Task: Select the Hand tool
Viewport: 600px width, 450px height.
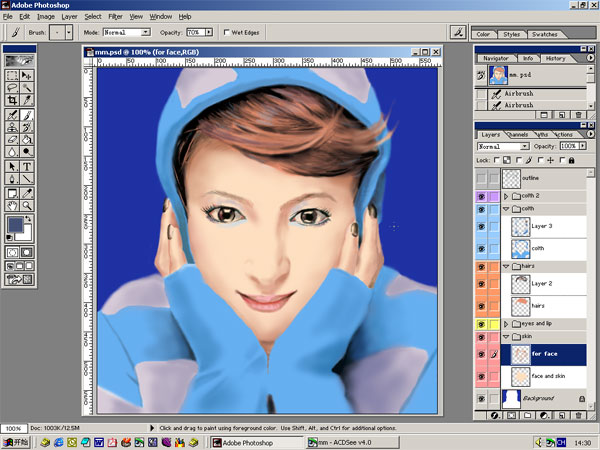Action: (x=12, y=205)
